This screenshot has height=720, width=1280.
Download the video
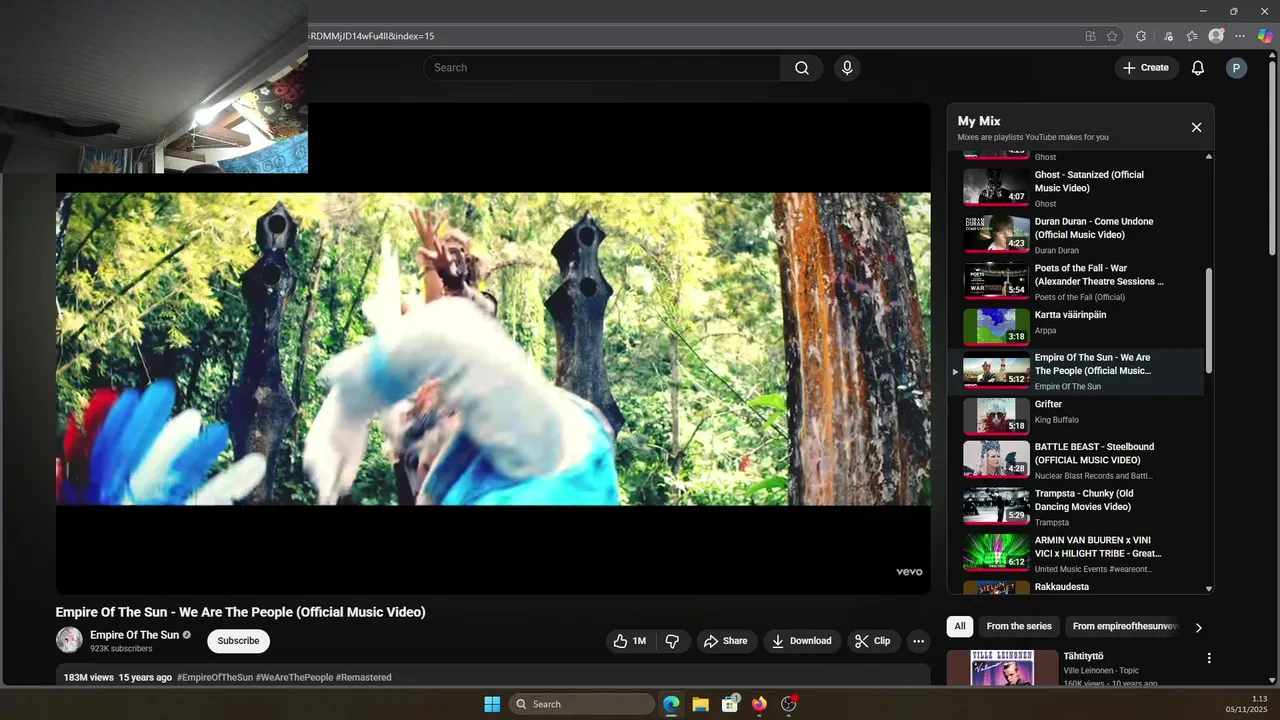tap(802, 641)
